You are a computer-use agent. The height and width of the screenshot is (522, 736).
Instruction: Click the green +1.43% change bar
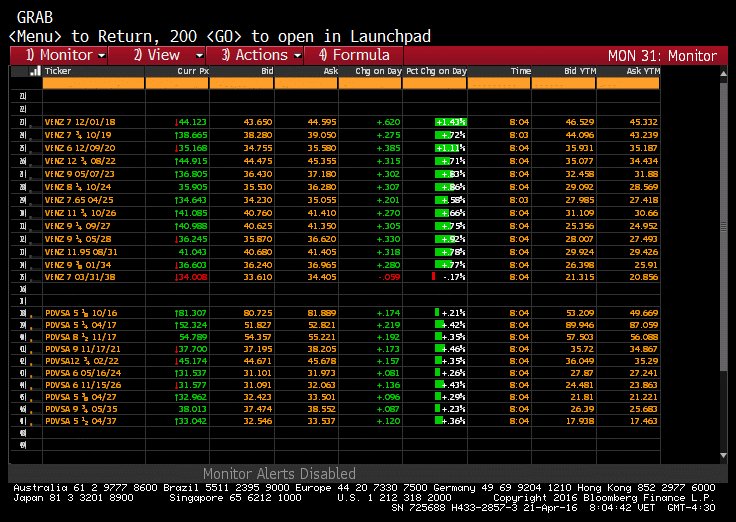(450, 121)
